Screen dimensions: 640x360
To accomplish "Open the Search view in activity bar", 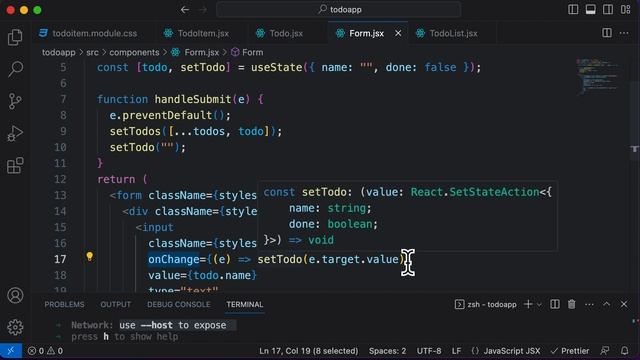I will pos(15,69).
